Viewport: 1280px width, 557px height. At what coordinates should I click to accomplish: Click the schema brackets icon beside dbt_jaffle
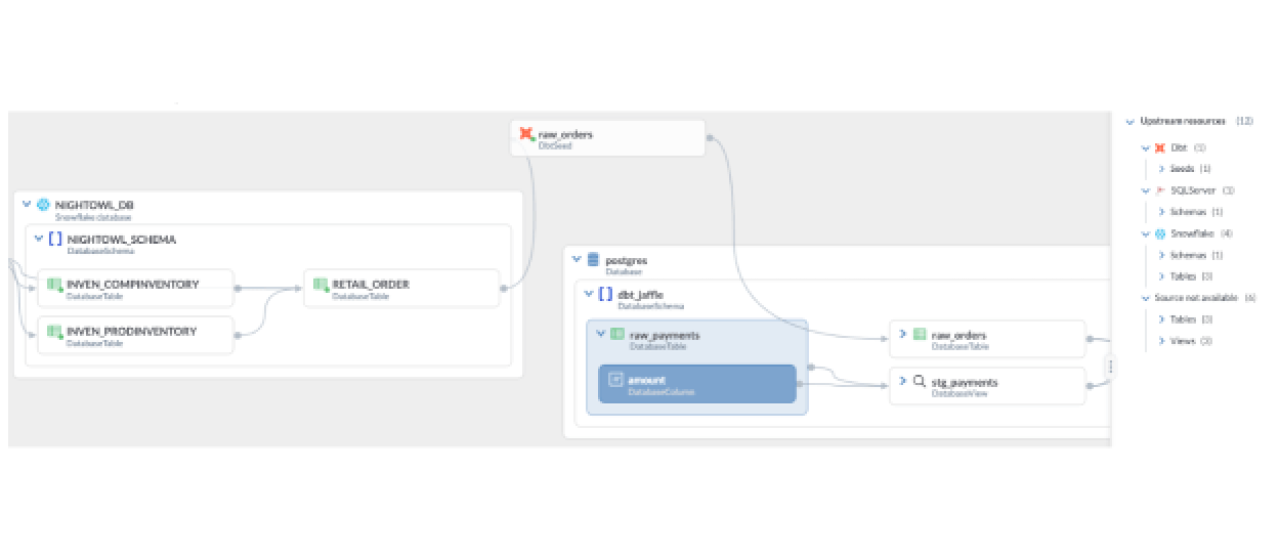click(x=605, y=294)
